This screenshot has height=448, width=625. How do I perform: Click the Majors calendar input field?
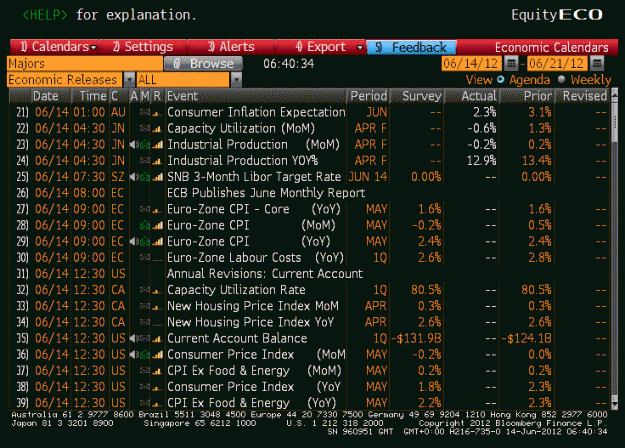pos(85,63)
